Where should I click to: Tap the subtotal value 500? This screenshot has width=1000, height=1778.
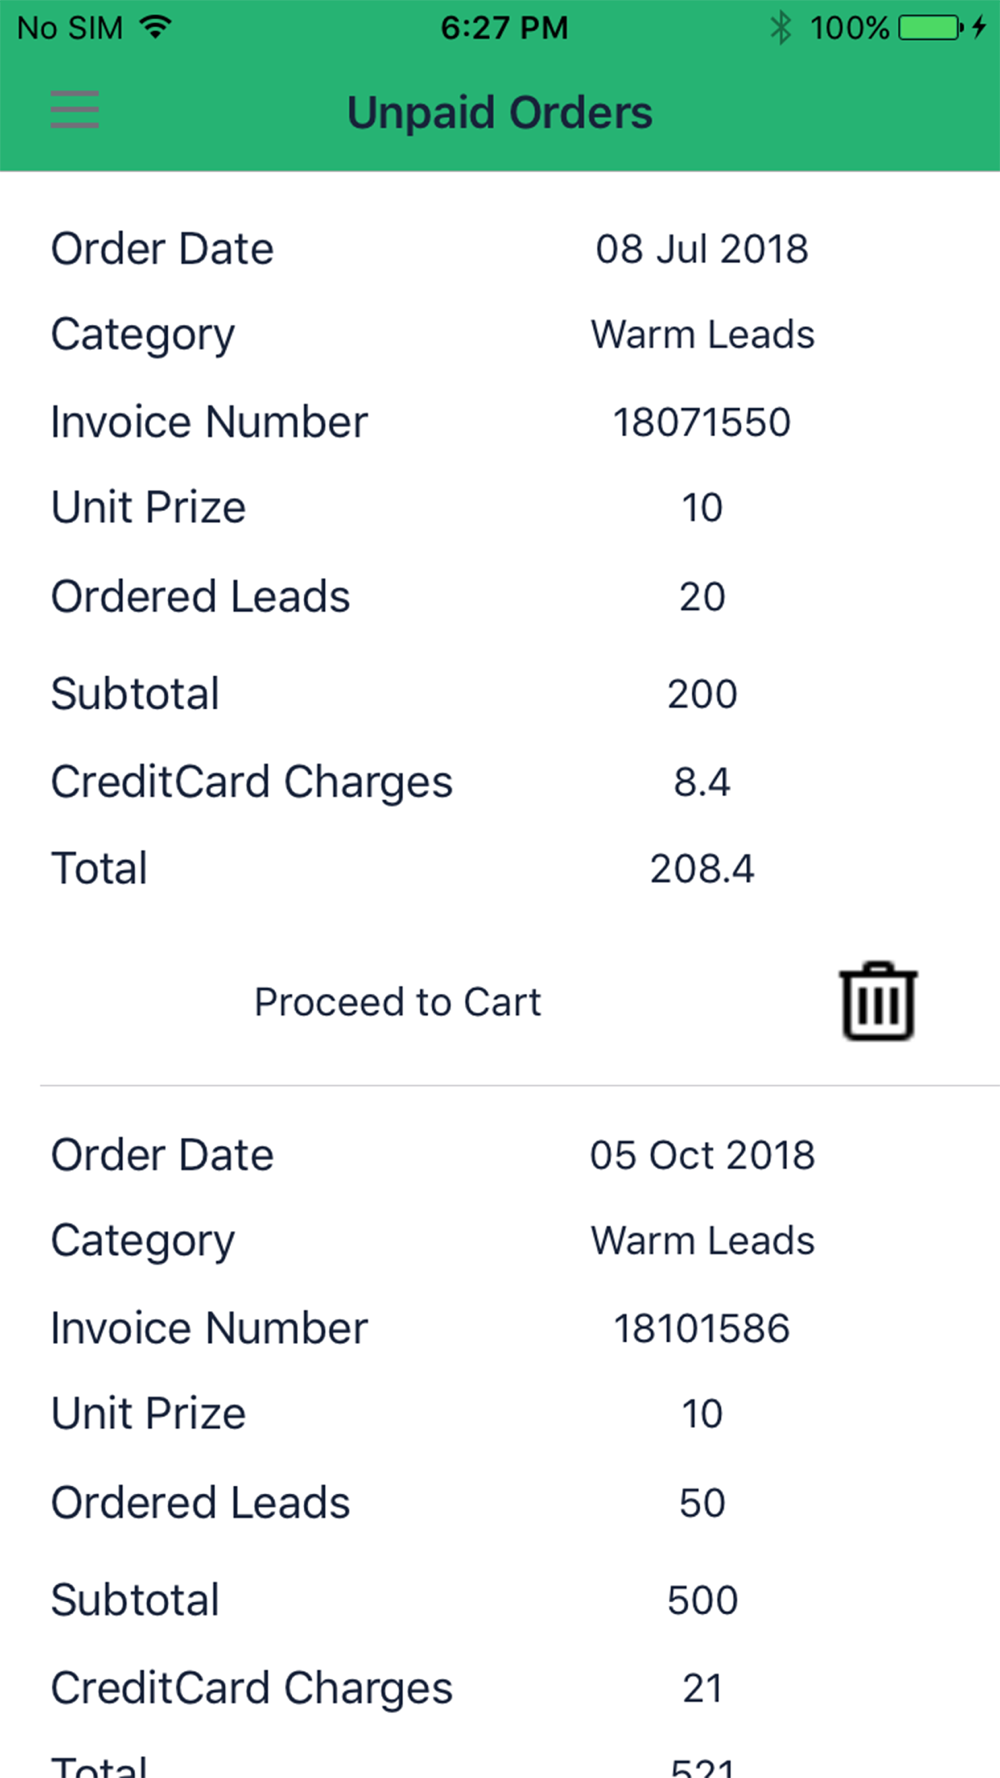tap(702, 1600)
